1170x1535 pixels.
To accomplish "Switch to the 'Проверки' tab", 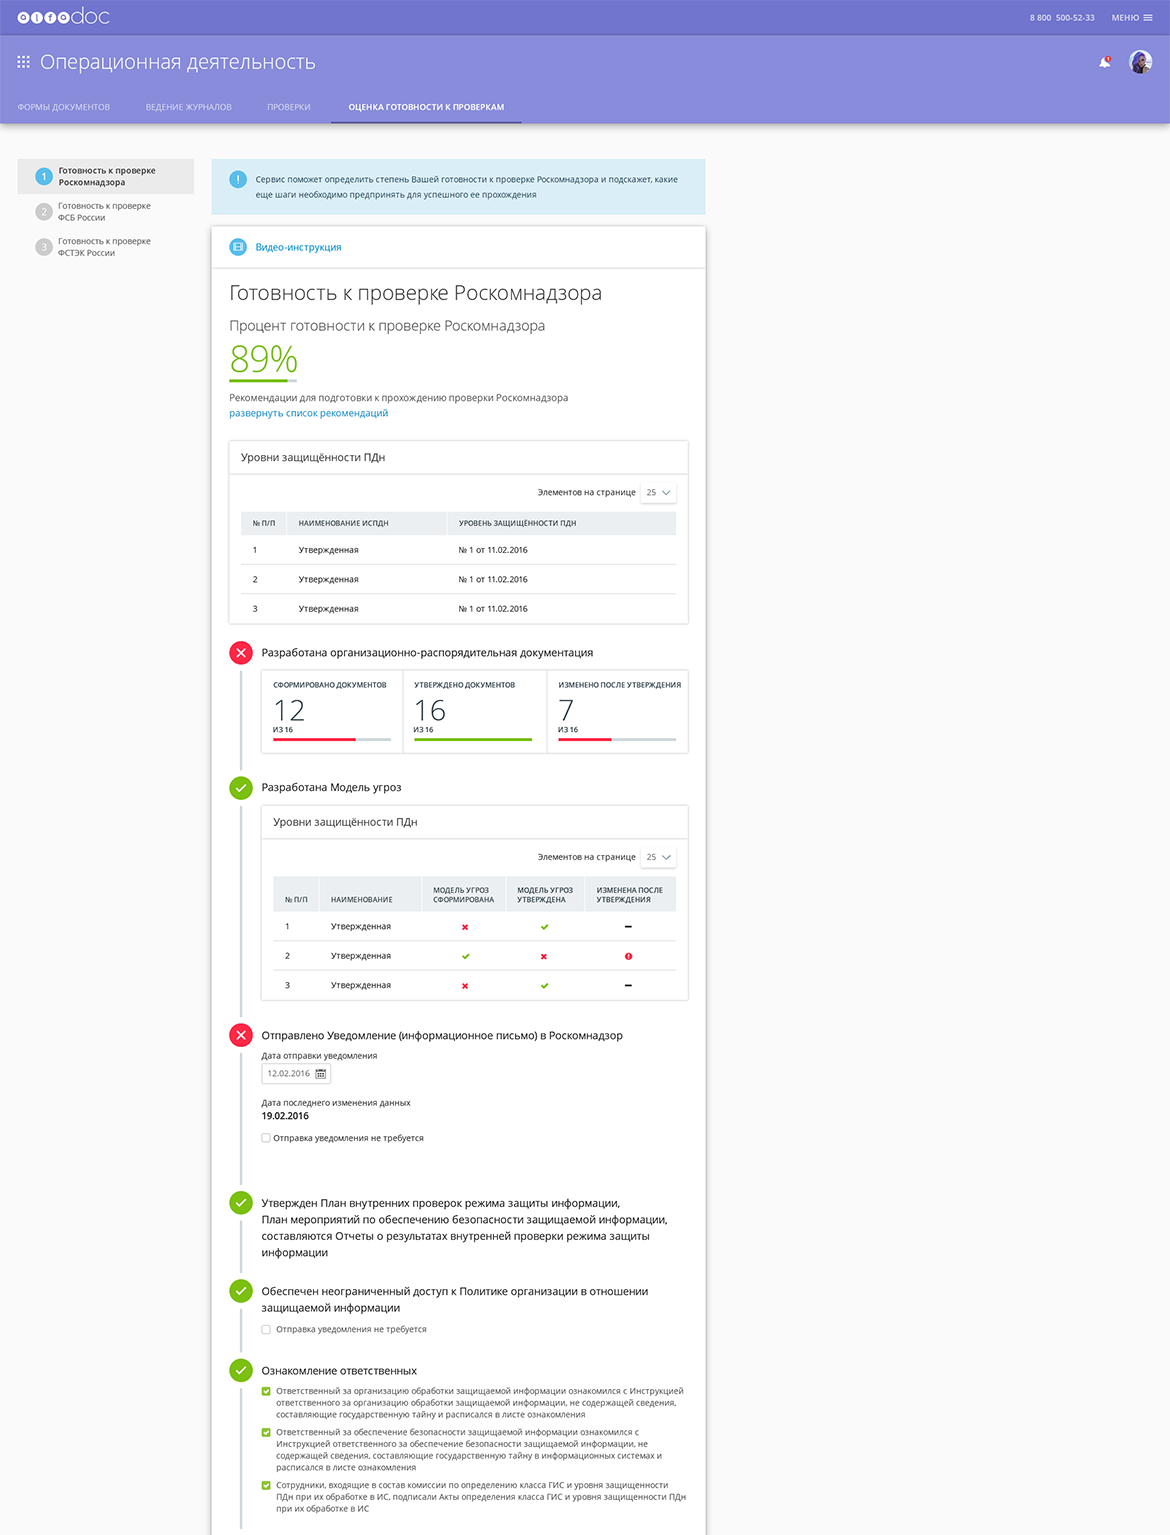I will [288, 107].
